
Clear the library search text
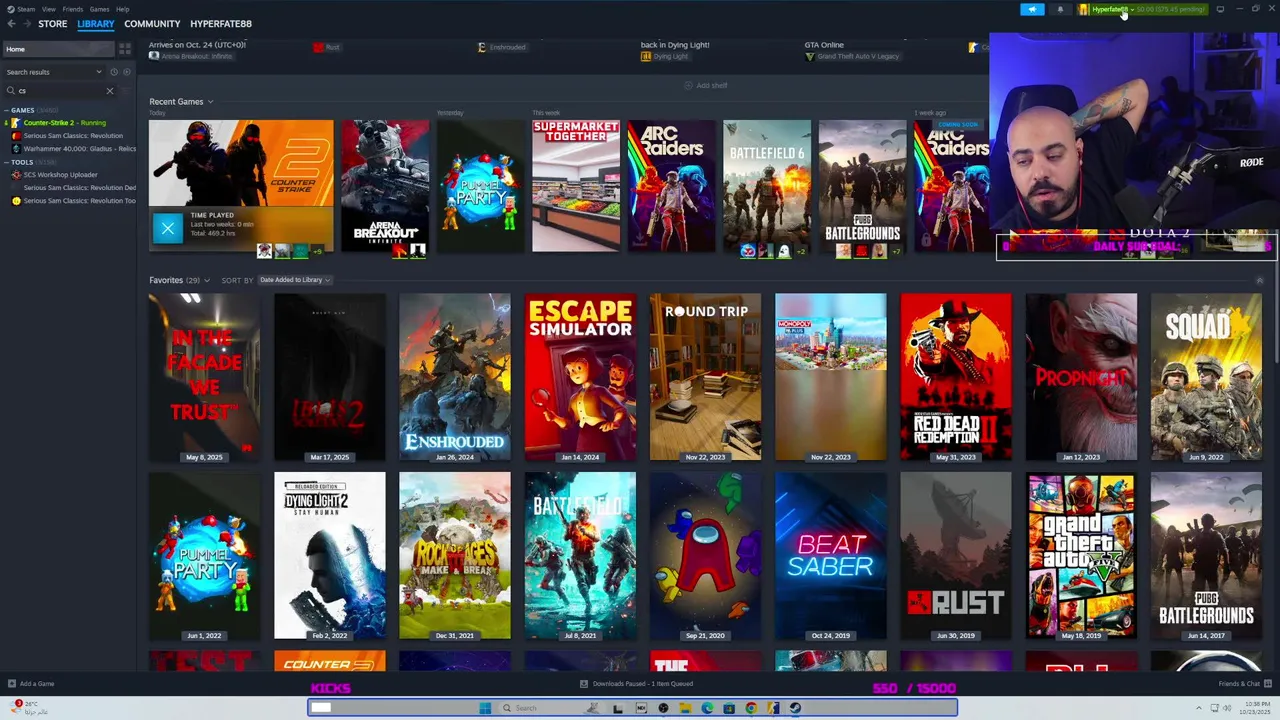tap(110, 91)
